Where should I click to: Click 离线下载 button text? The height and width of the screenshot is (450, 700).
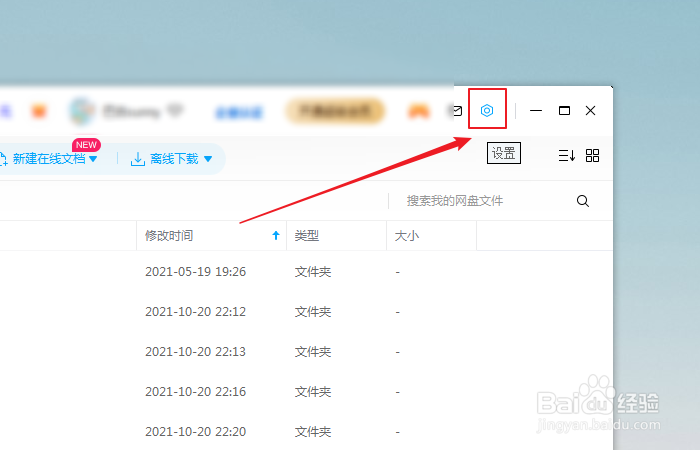pos(174,158)
